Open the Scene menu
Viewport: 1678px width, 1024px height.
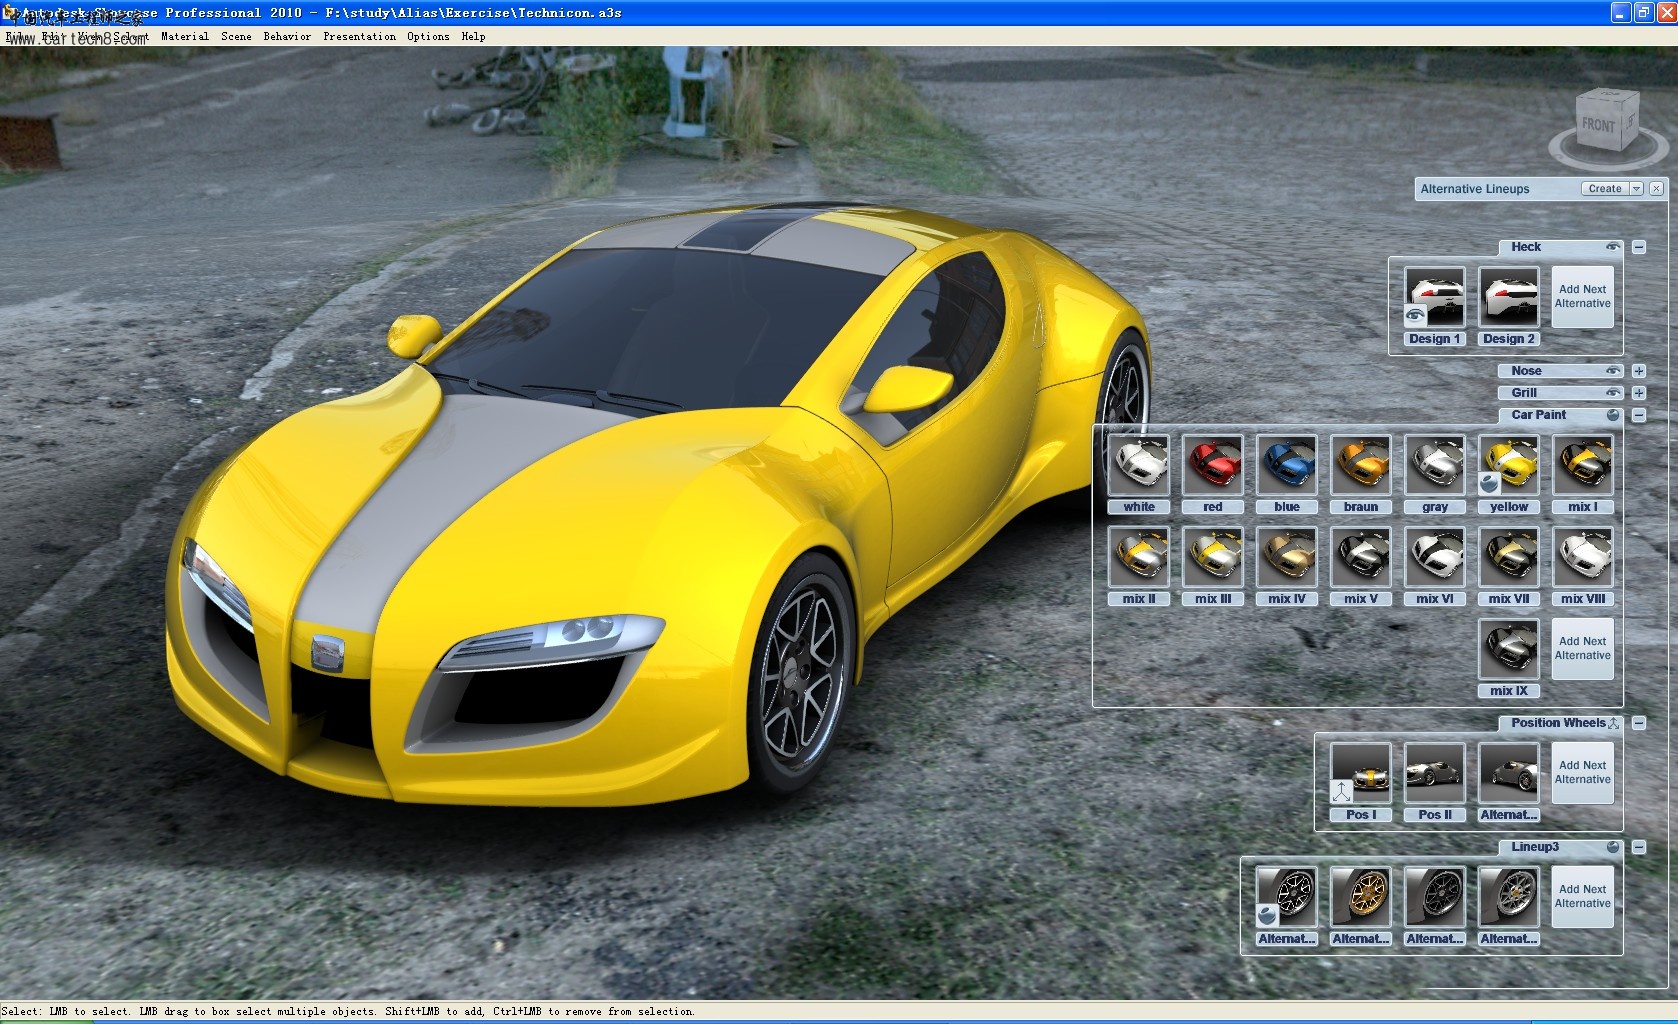click(237, 36)
